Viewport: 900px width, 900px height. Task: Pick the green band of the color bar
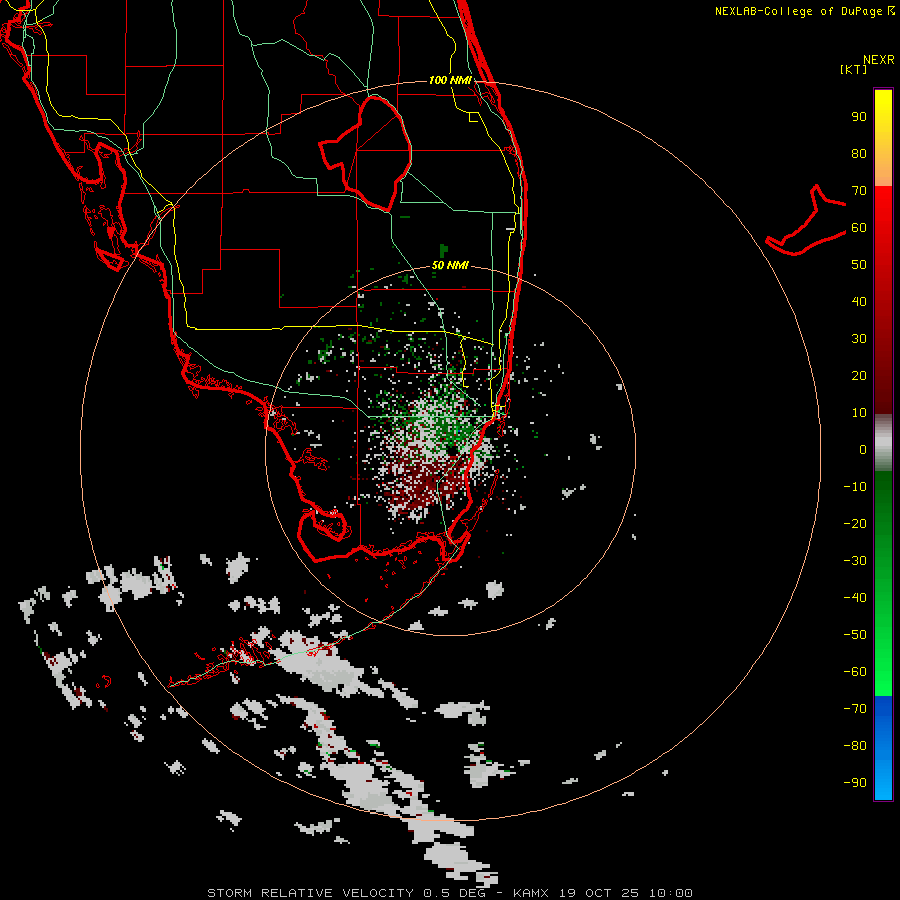883,584
